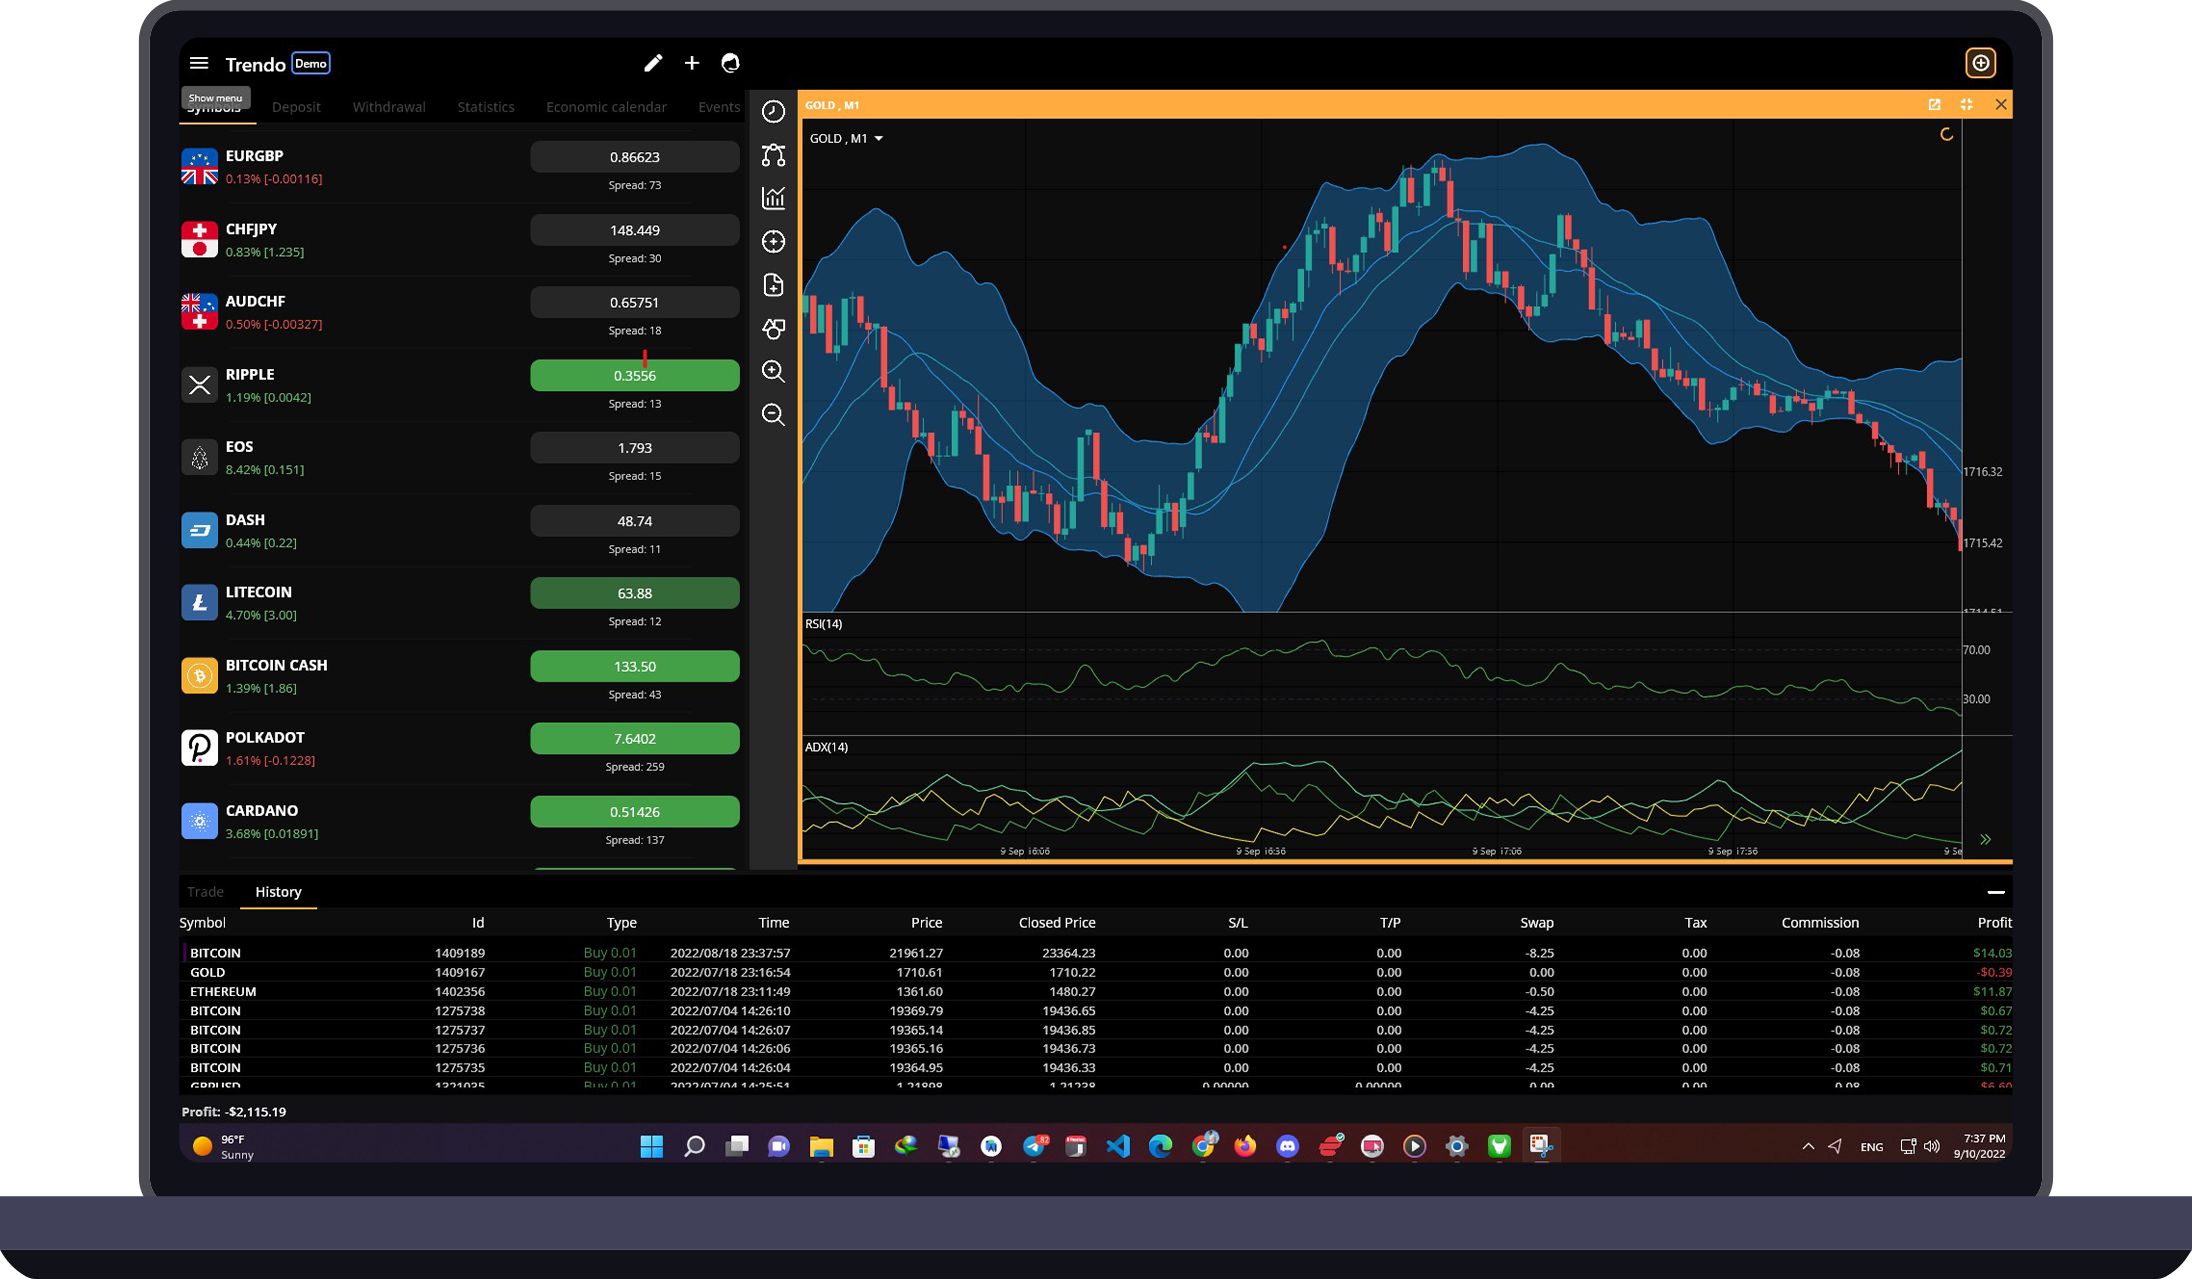This screenshot has width=2192, height=1279.
Task: Open the GOLD, M1 chart dropdown
Action: click(x=846, y=138)
